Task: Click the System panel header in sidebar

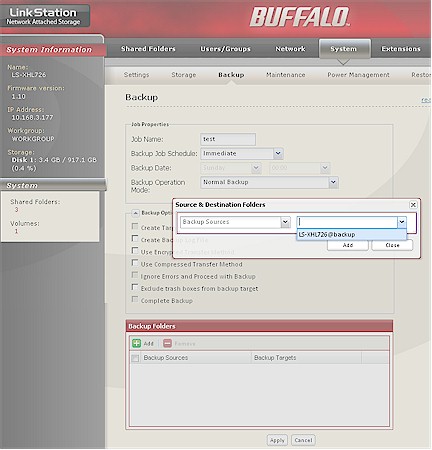Action: [x=53, y=185]
